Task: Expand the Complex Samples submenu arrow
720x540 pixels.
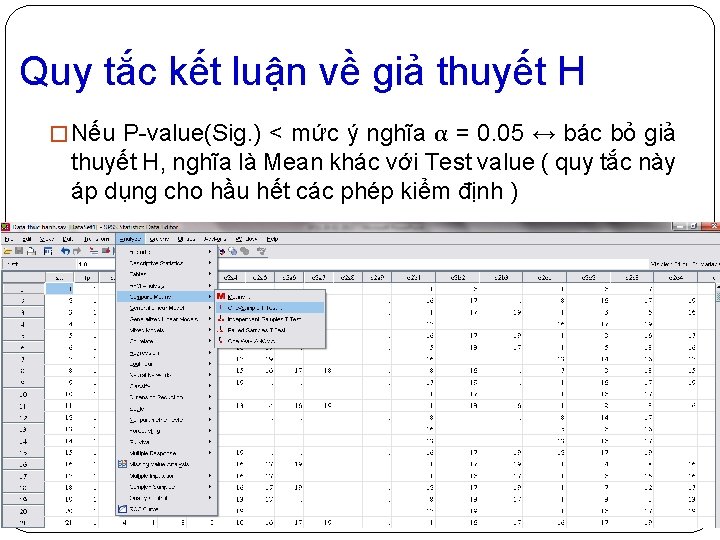Action: (210, 487)
